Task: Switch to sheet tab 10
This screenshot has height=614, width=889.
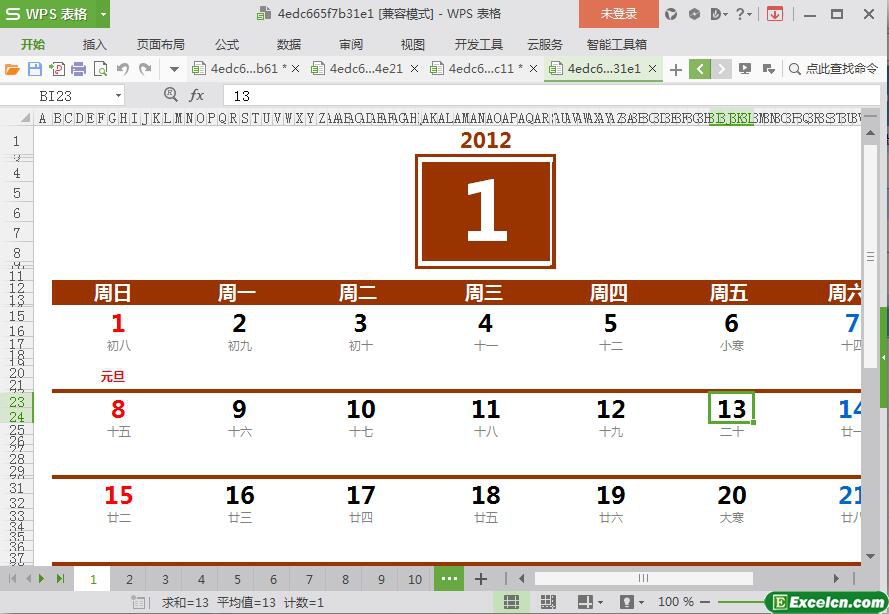Action: coord(415,579)
